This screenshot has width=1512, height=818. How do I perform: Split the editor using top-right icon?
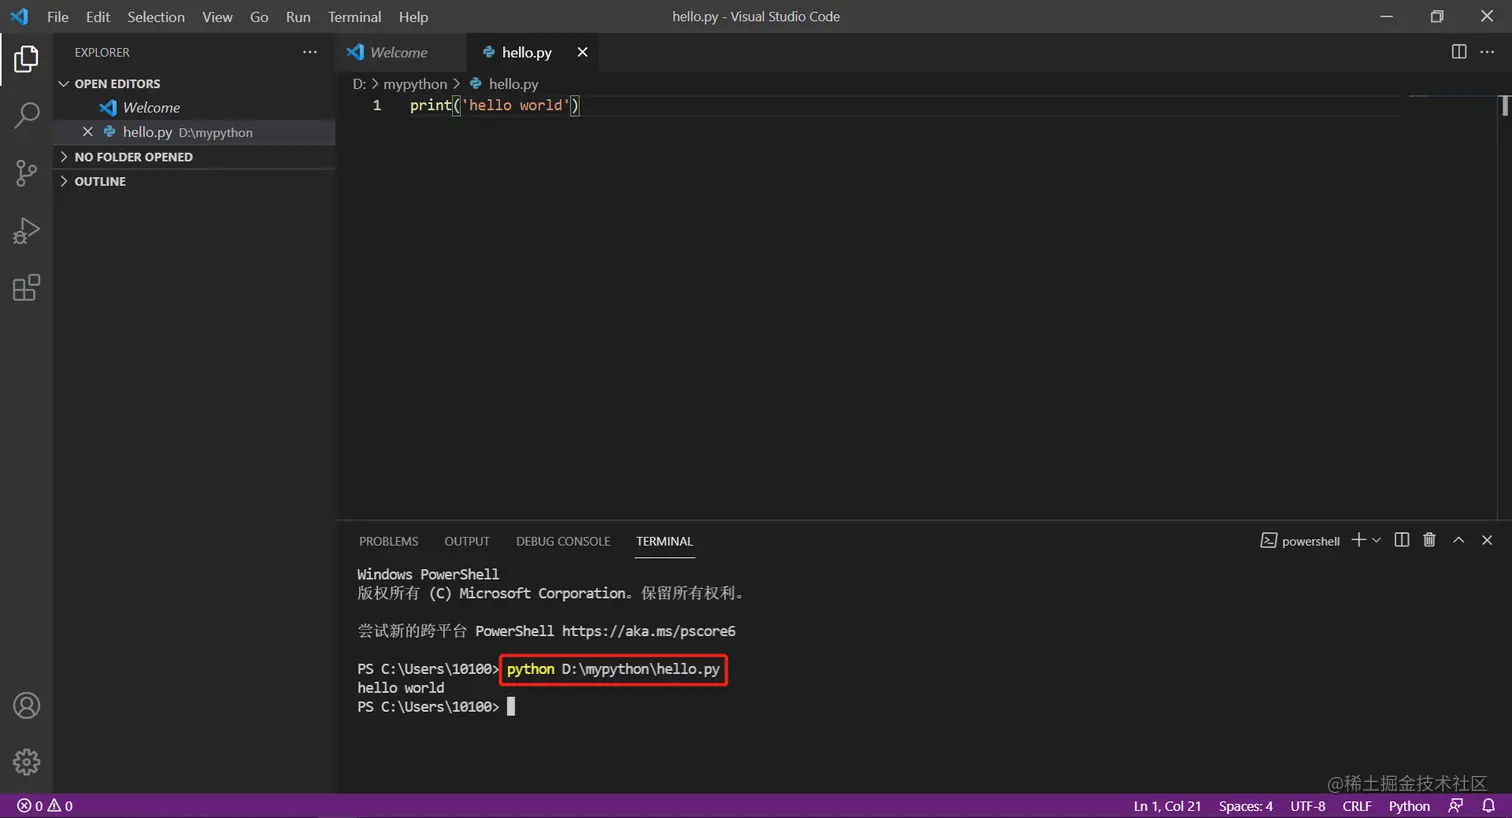tap(1459, 51)
